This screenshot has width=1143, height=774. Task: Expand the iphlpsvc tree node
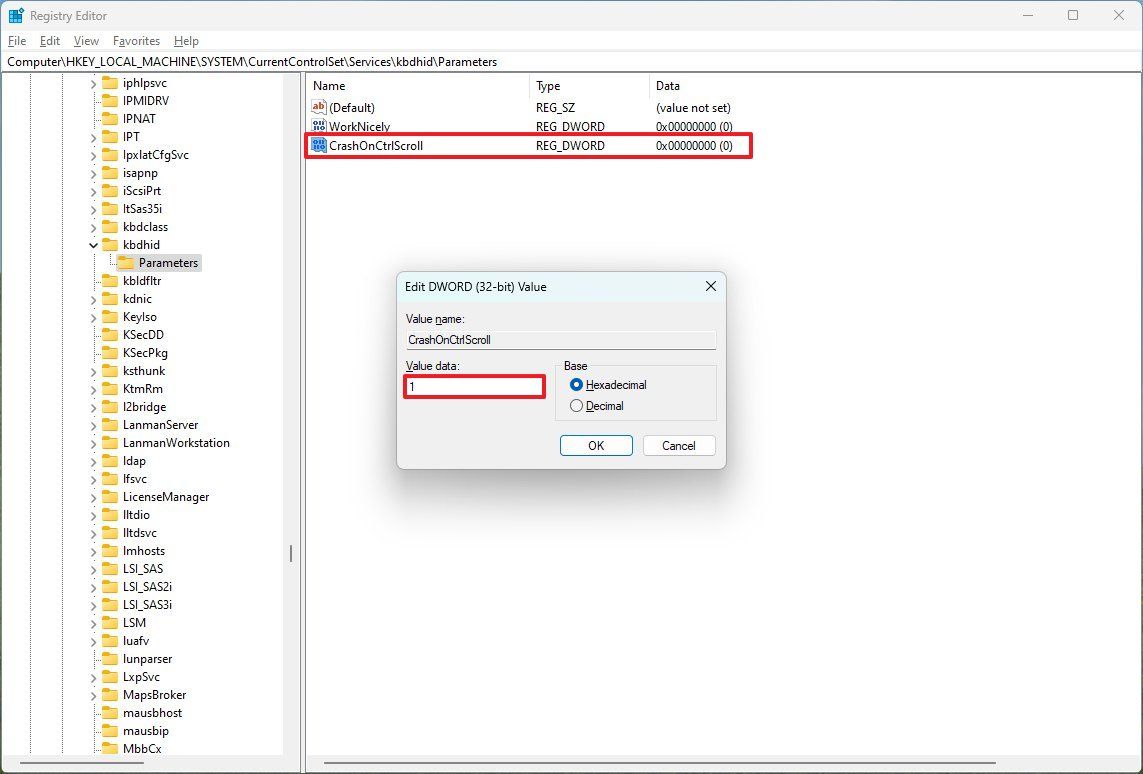coord(93,83)
